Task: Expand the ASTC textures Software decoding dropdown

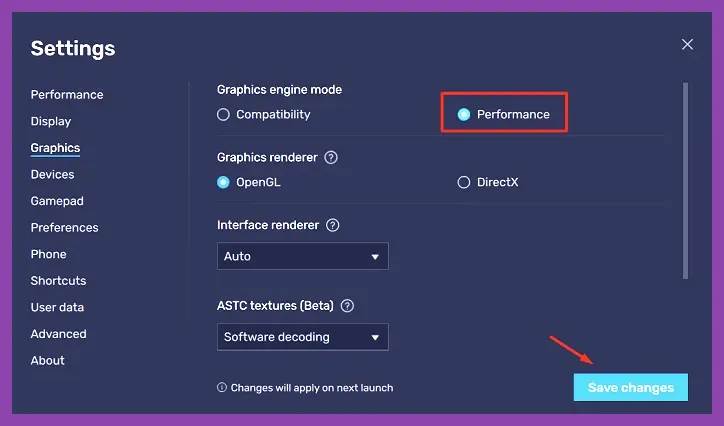Action: pyautogui.click(x=302, y=337)
